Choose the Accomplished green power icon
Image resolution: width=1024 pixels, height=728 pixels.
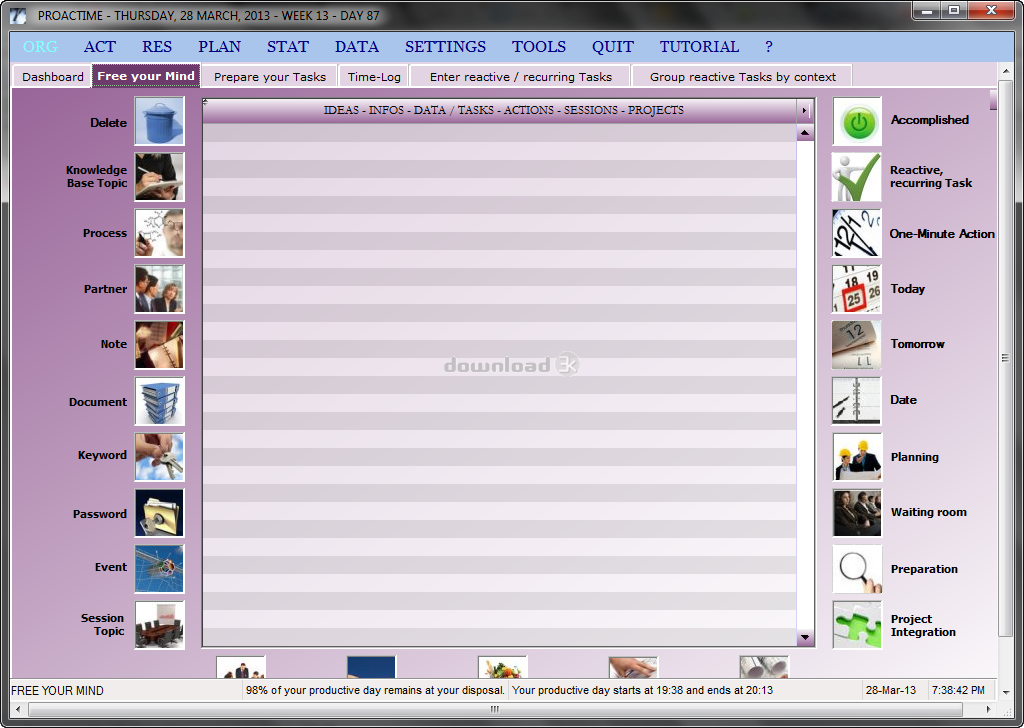tap(857, 122)
